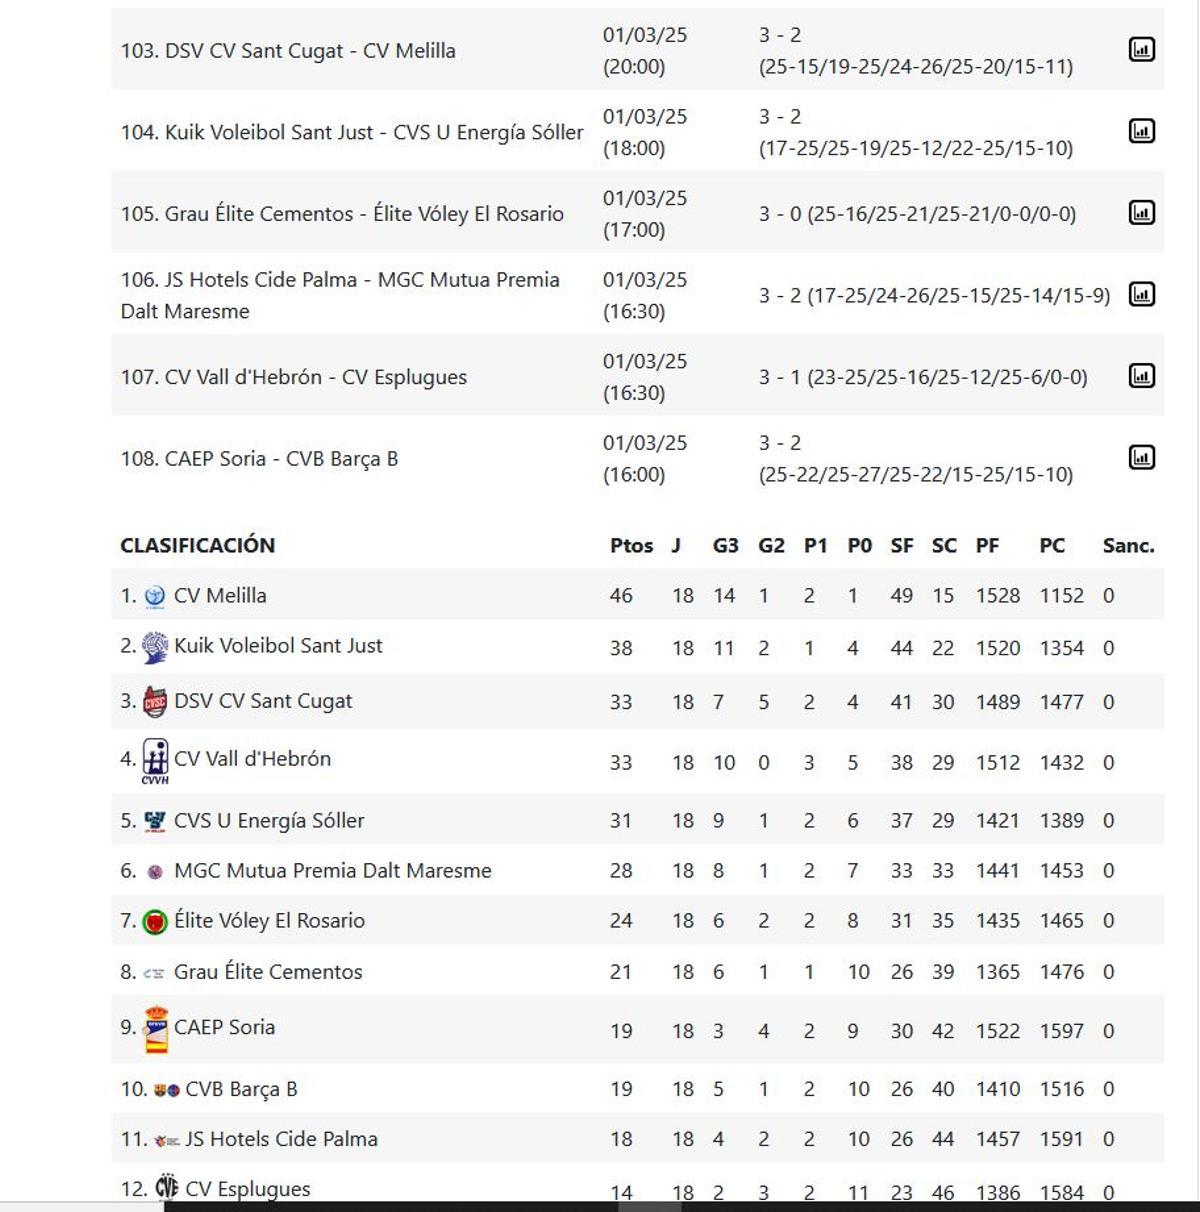Click Kuik Voleibol Sant Just team logo
This screenshot has height=1212, width=1200.
pyautogui.click(x=155, y=648)
